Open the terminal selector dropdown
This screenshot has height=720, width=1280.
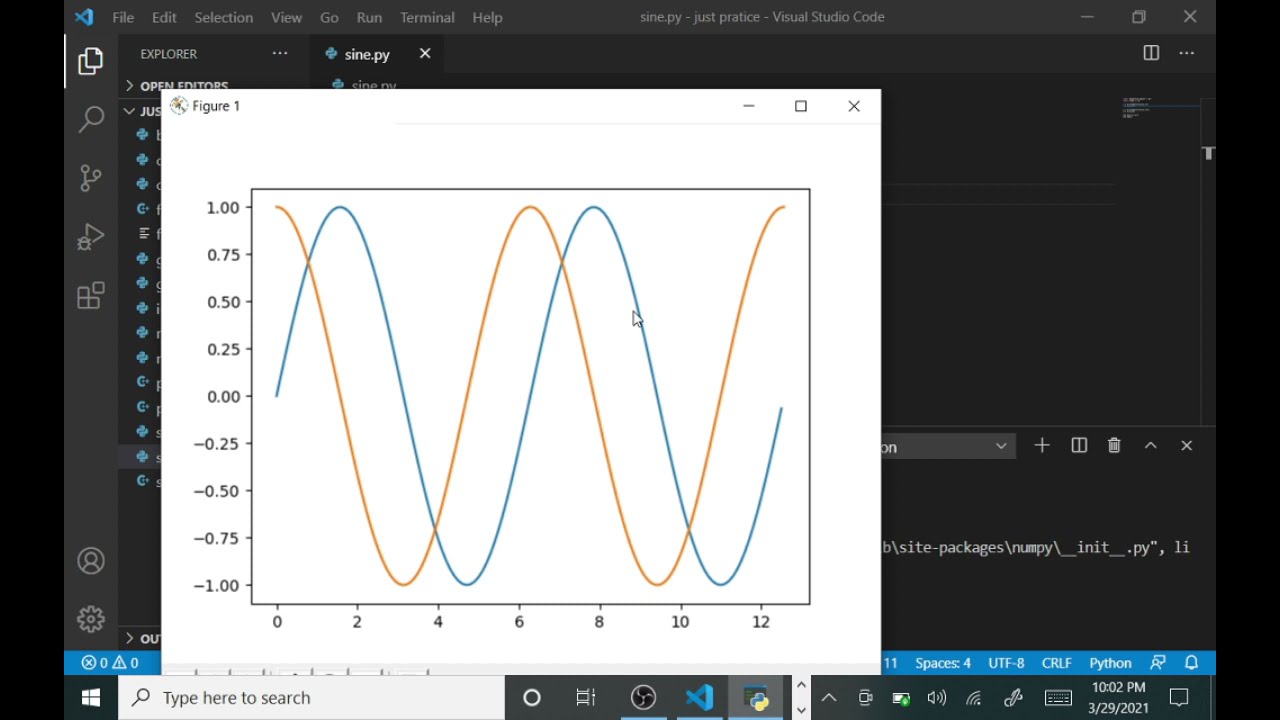coord(948,447)
